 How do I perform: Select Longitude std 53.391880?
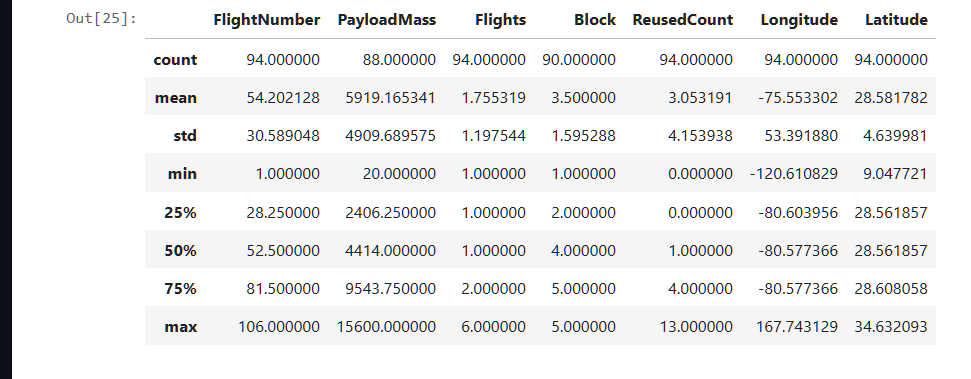coord(801,136)
